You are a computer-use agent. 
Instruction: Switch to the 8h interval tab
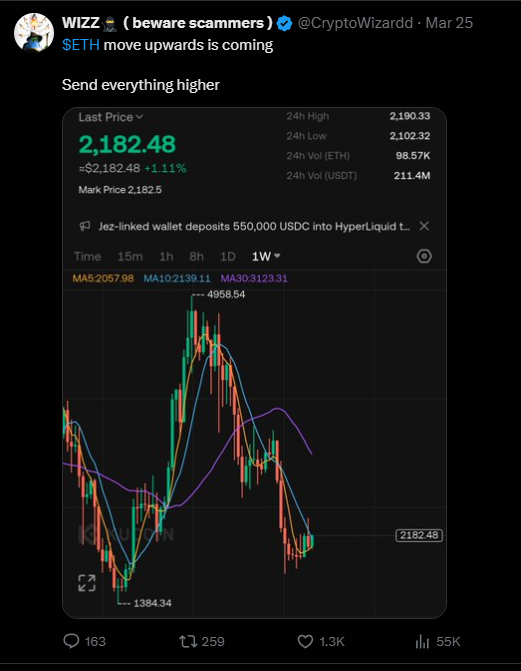pos(196,256)
